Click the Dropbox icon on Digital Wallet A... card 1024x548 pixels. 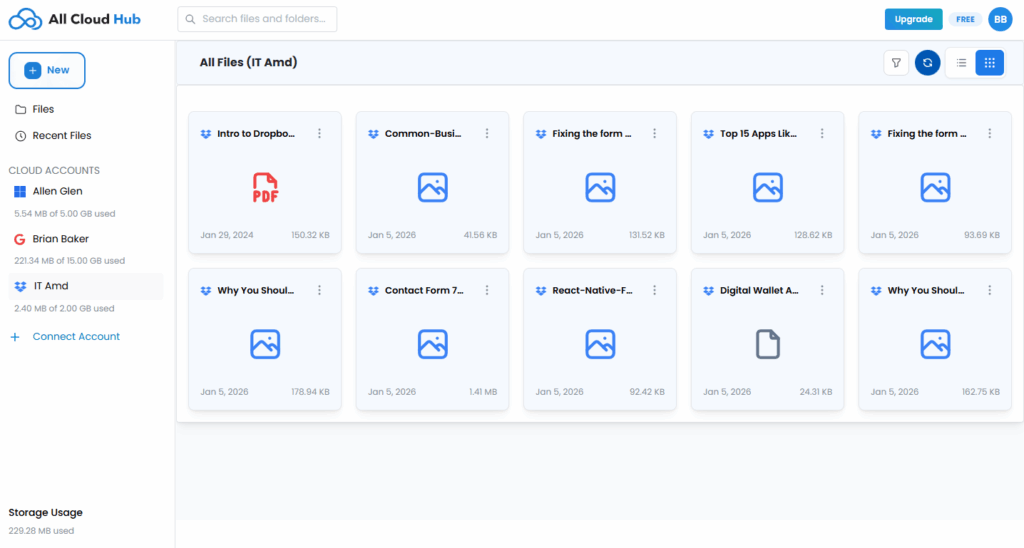[709, 291]
